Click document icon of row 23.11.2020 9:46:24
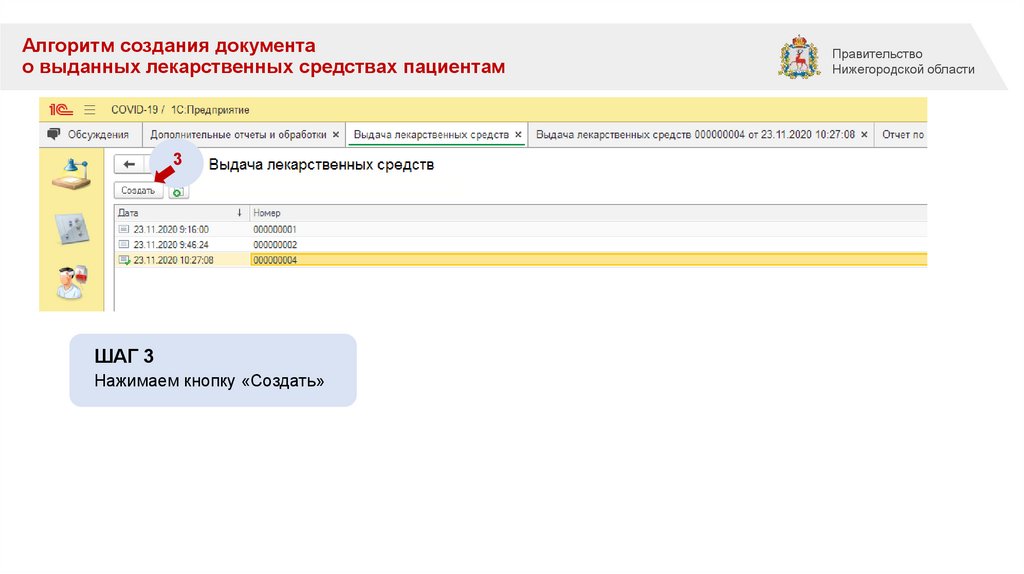The image size is (1024, 574). tap(123, 244)
